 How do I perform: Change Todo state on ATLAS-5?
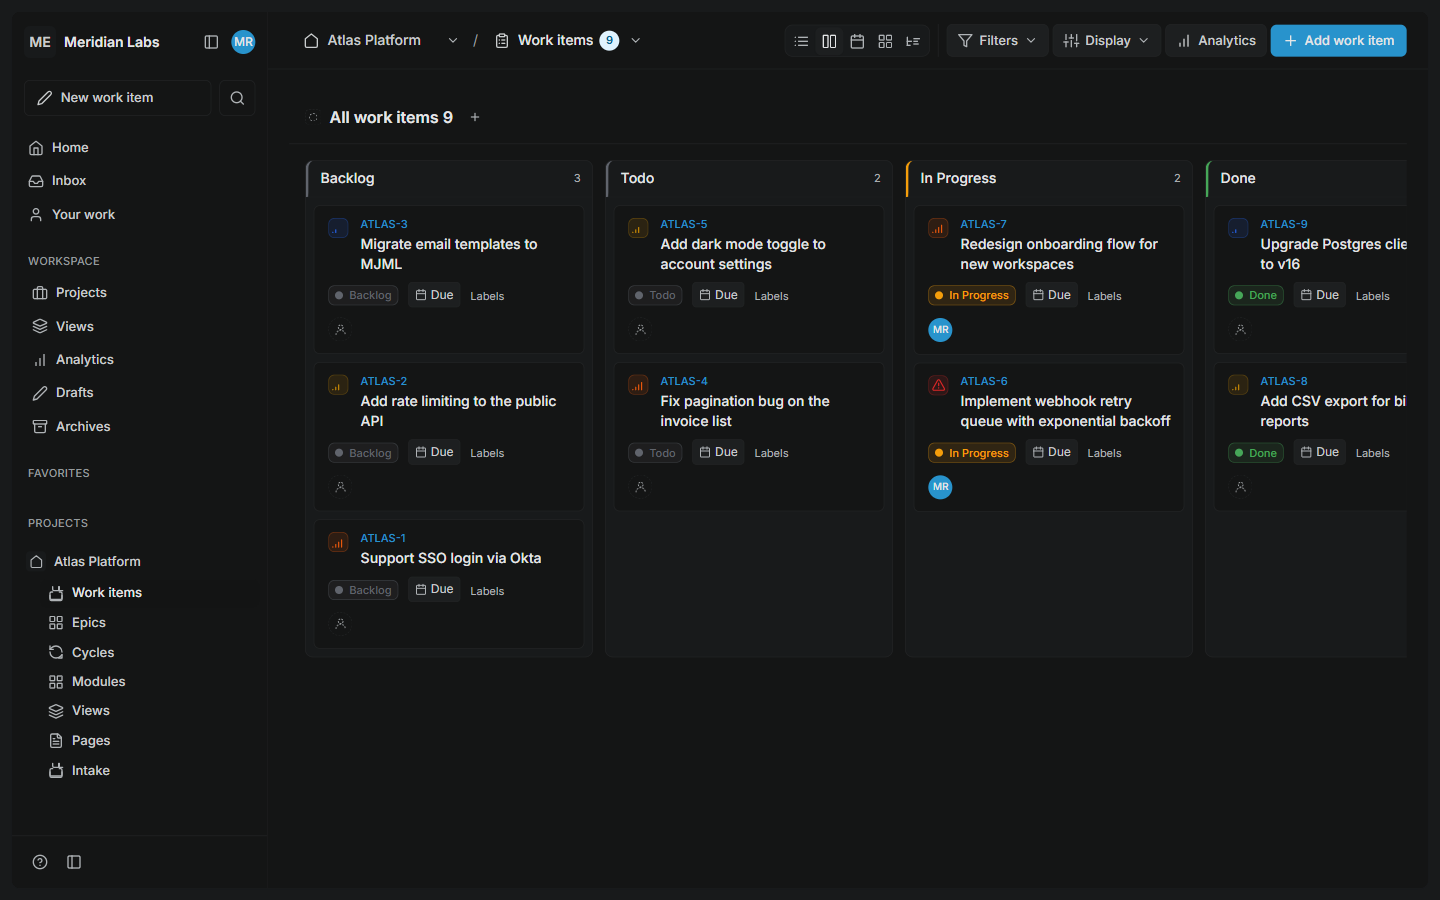pos(655,296)
